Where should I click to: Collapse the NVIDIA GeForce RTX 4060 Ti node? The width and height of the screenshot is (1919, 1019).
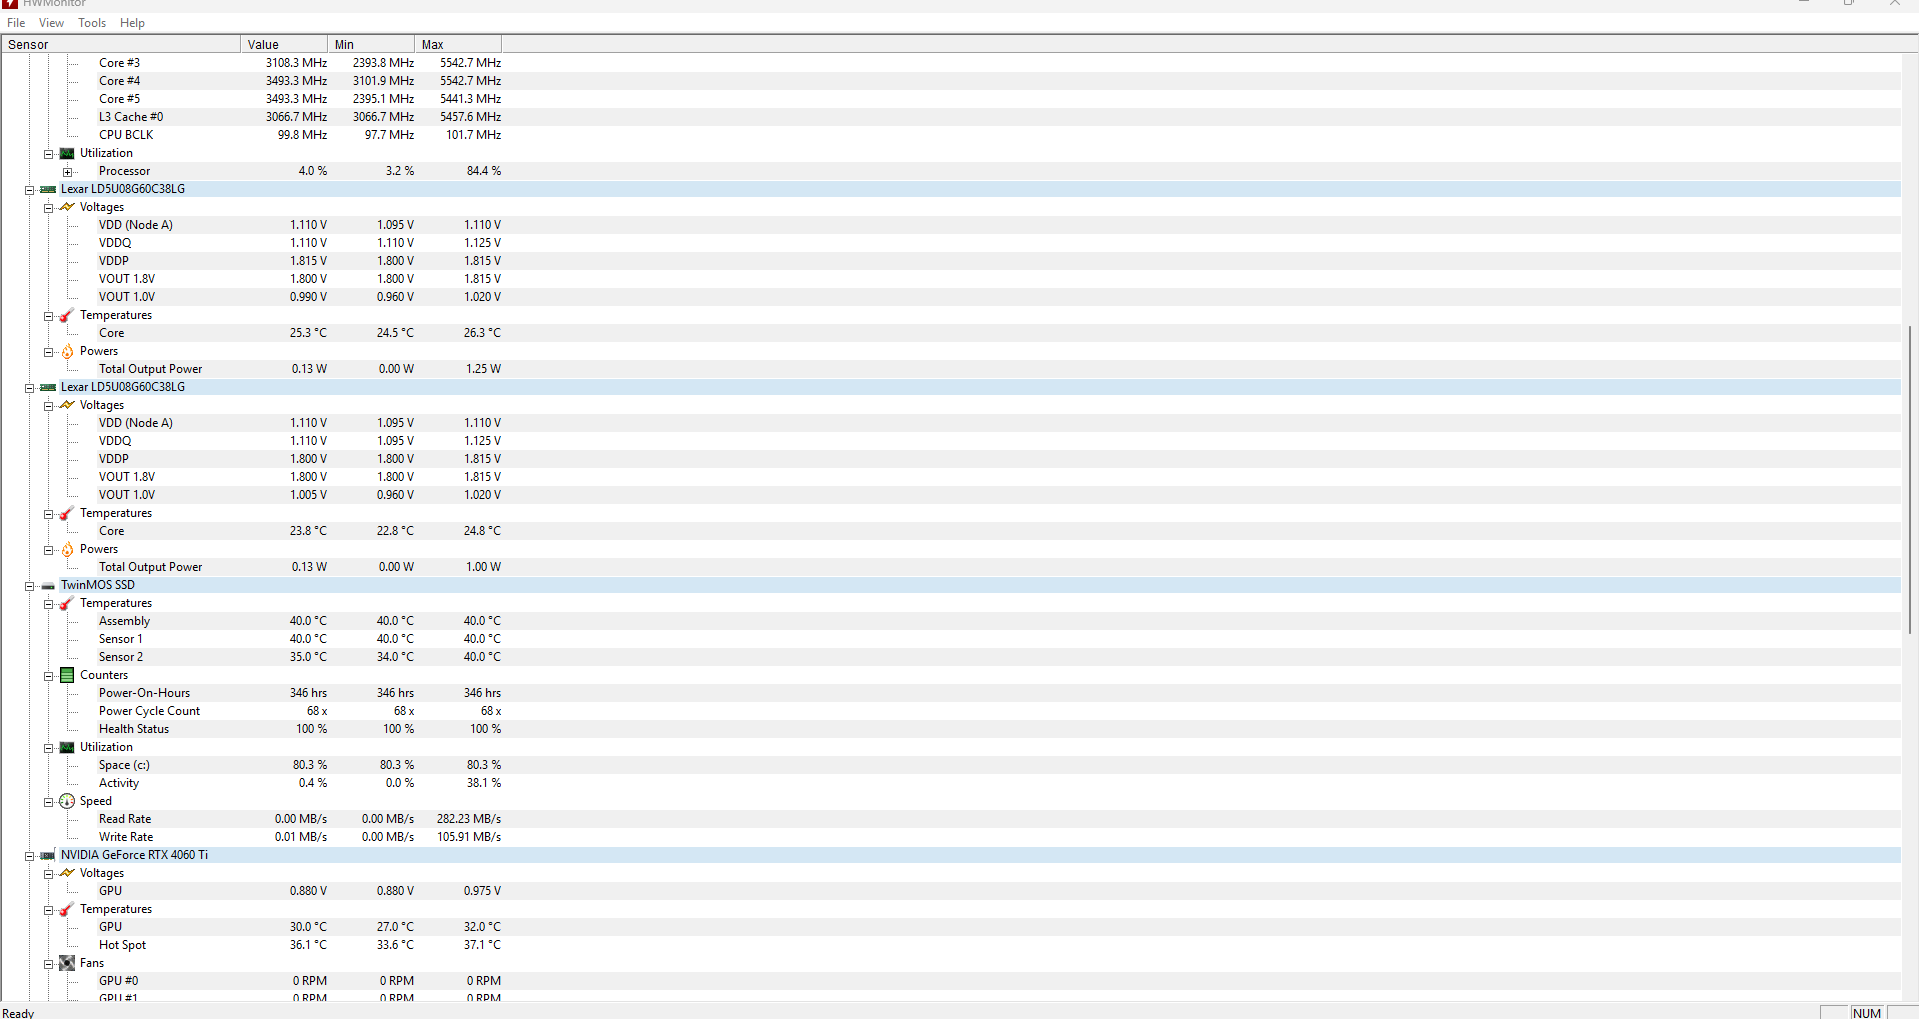pos(29,856)
